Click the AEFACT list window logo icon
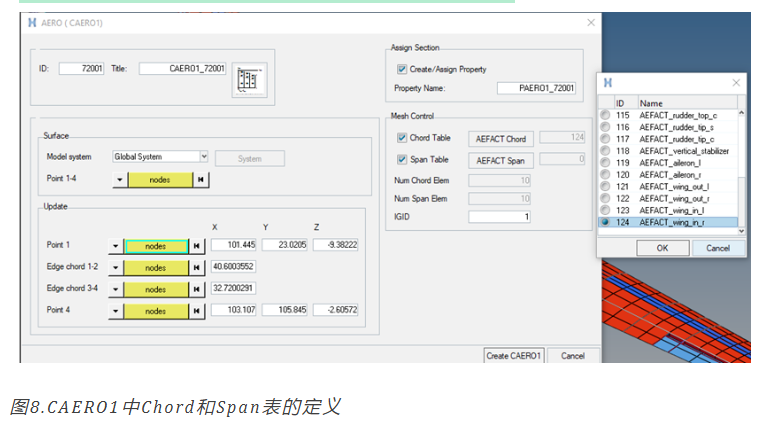 [608, 83]
